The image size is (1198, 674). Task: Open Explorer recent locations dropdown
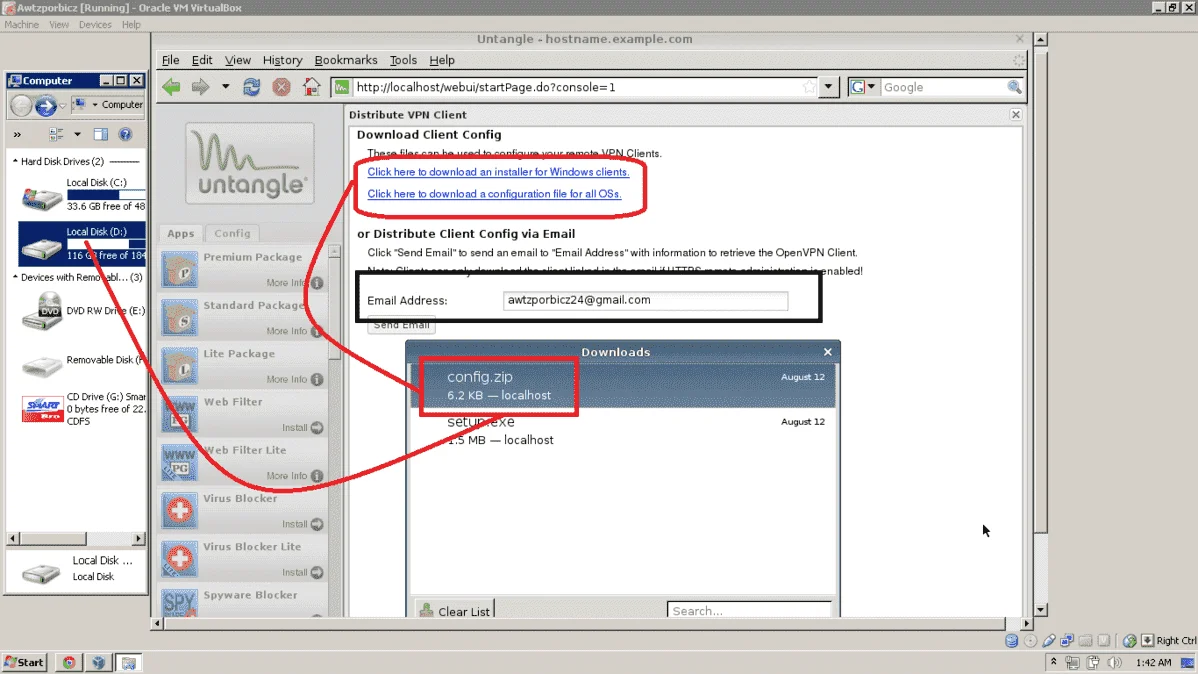[63, 105]
